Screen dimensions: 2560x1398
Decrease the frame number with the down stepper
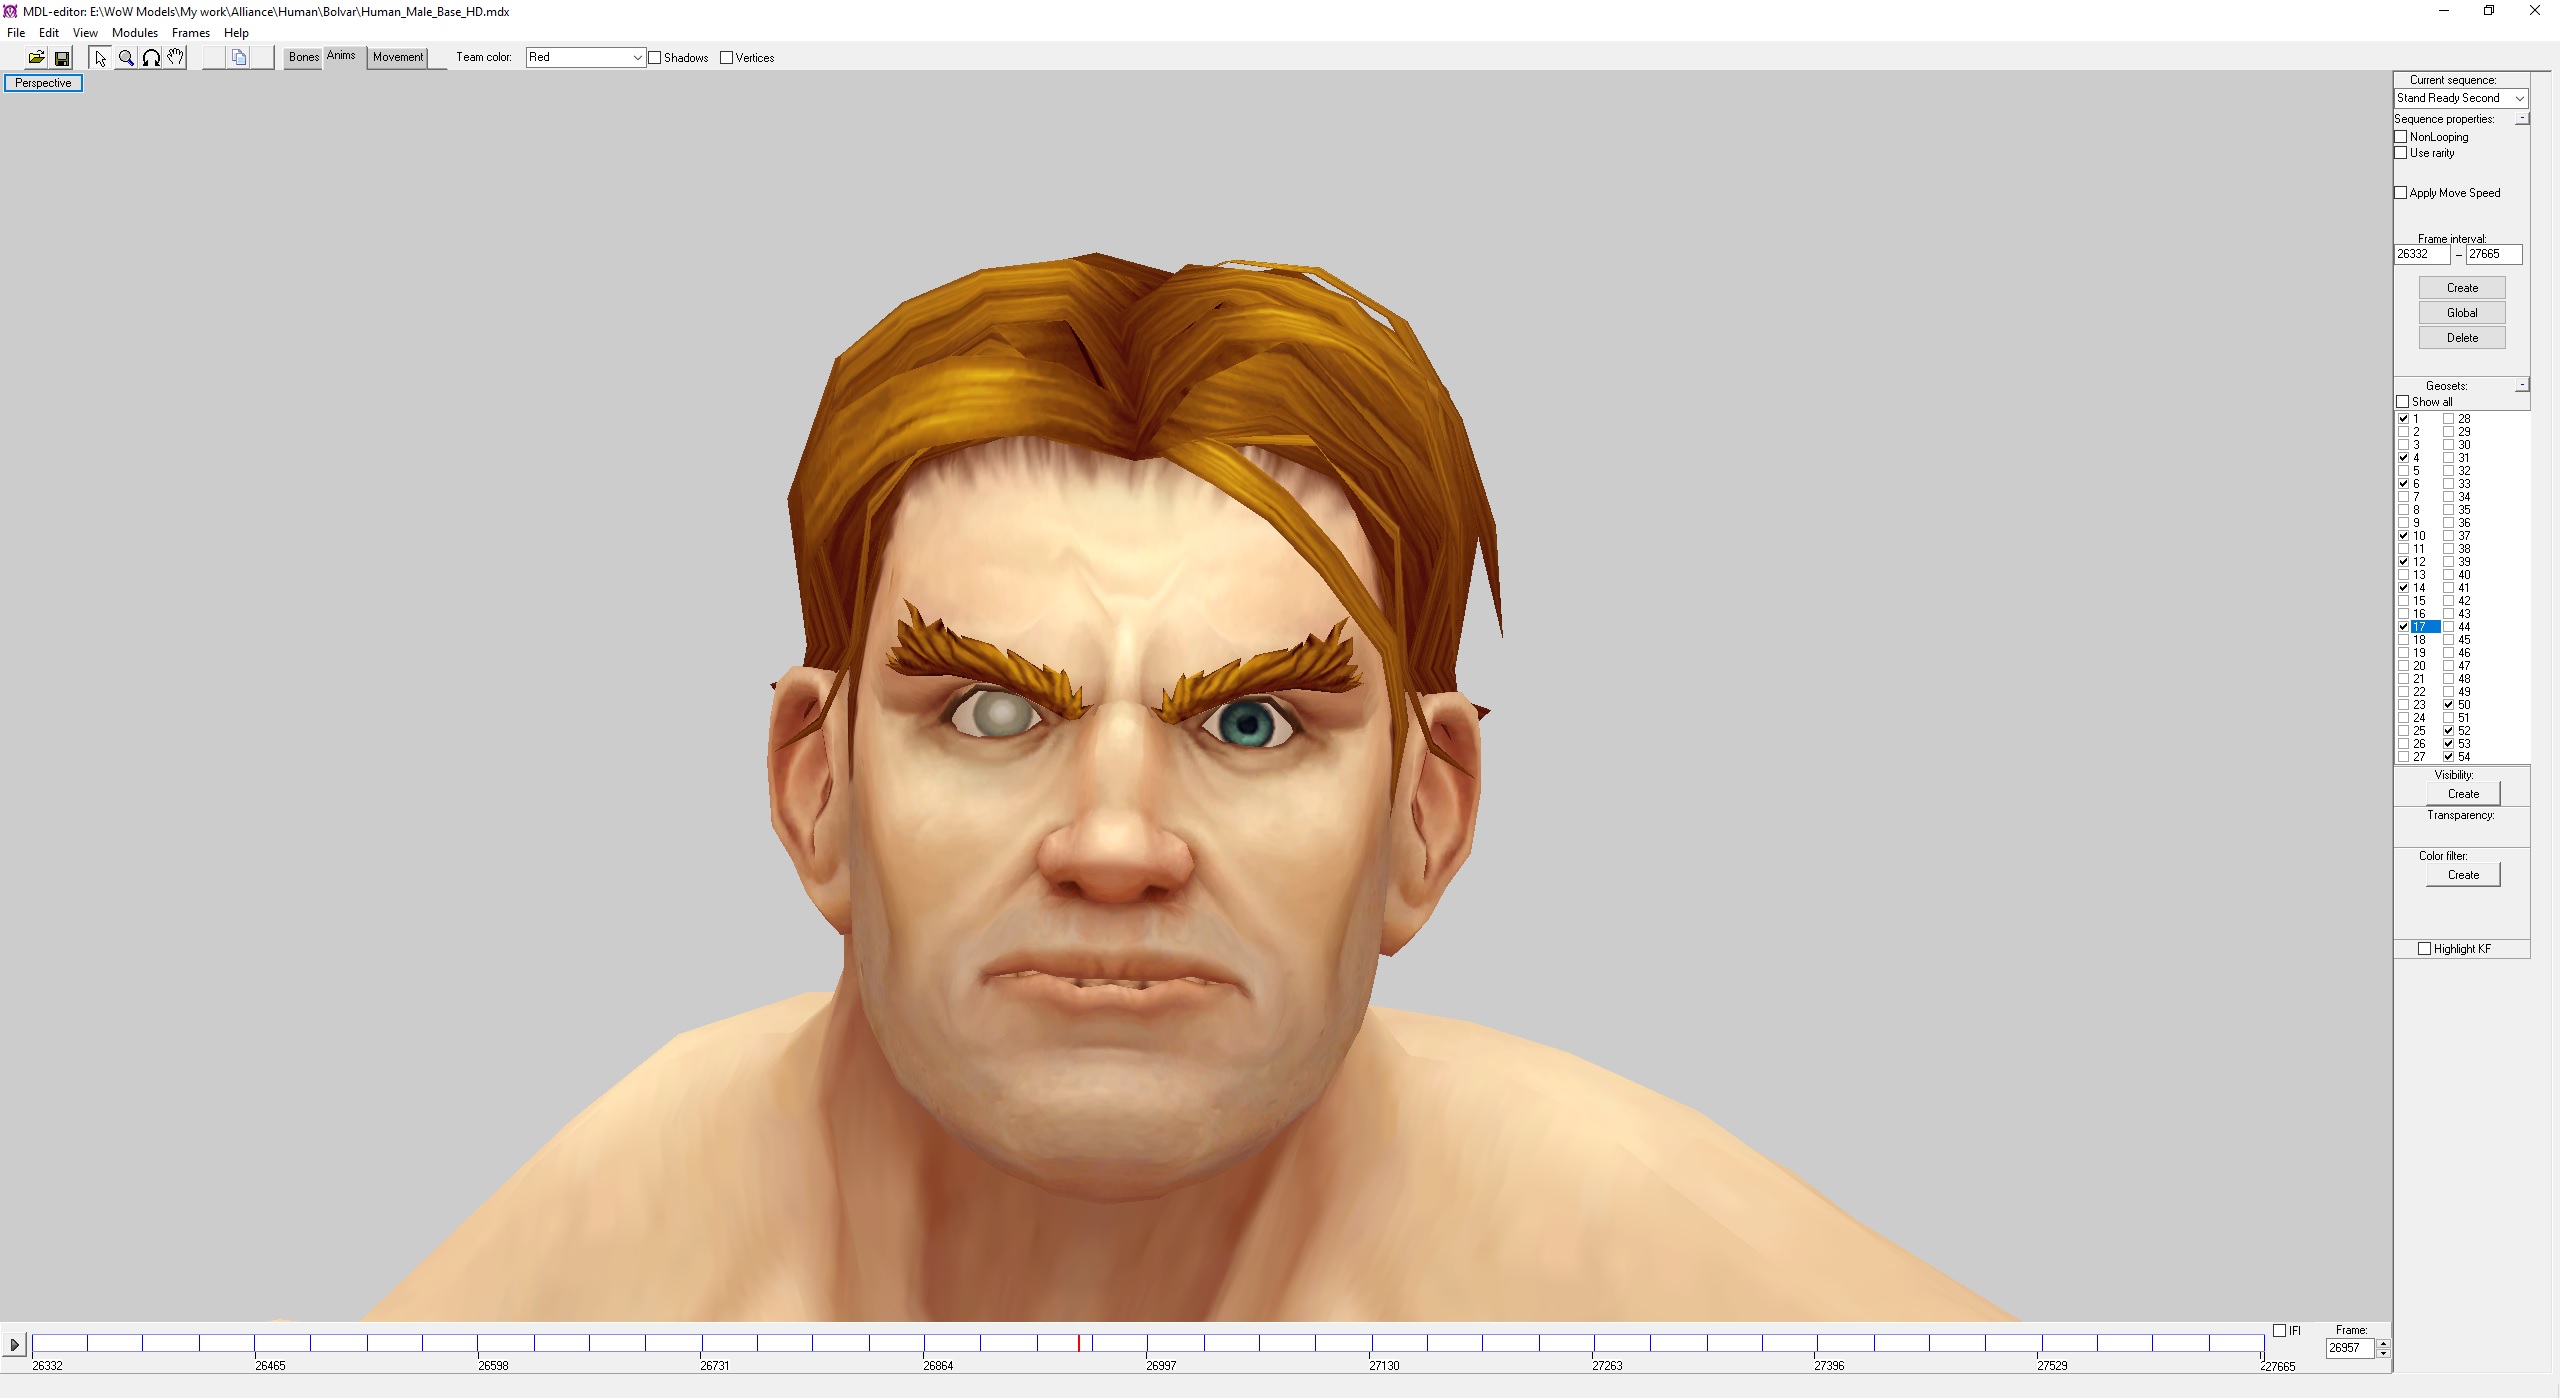coord(2383,1353)
